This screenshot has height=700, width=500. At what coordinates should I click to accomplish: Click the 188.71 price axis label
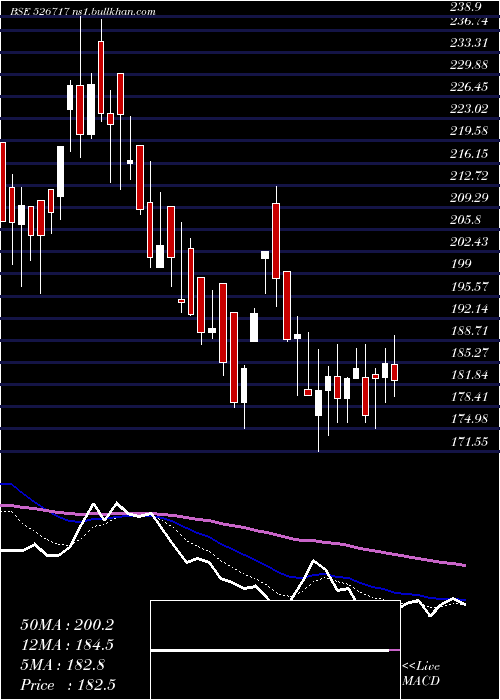[x=468, y=331]
